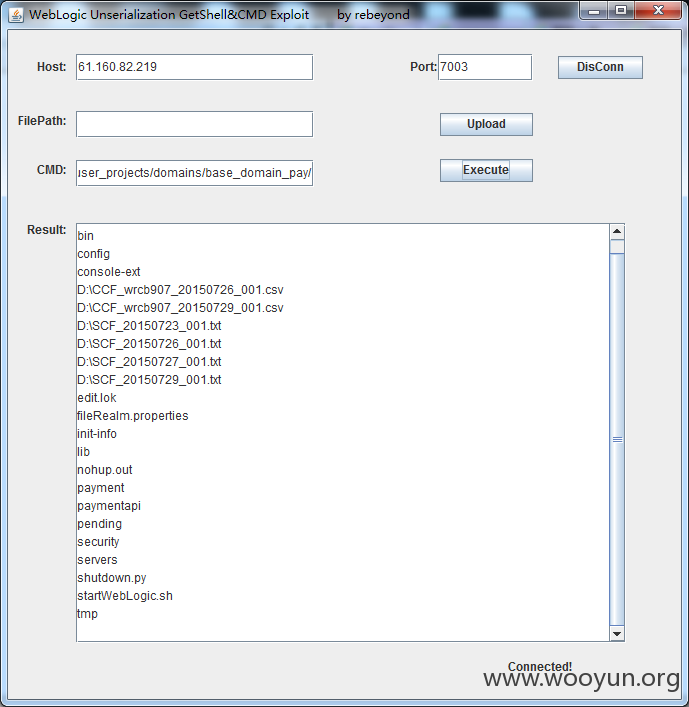This screenshot has width=689, height=707.
Task: Close the WebLogic Exploit window
Action: point(658,11)
